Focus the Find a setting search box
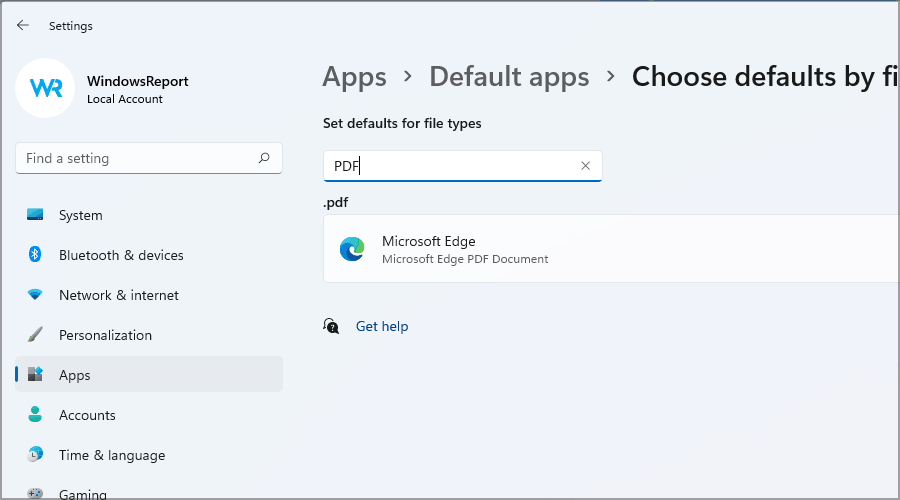The height and width of the screenshot is (500, 900). click(149, 158)
